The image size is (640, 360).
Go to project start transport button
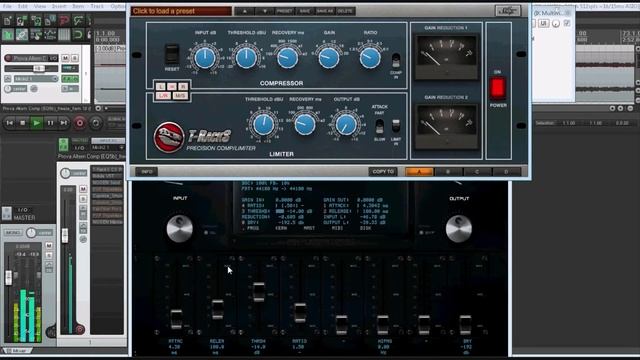point(10,122)
